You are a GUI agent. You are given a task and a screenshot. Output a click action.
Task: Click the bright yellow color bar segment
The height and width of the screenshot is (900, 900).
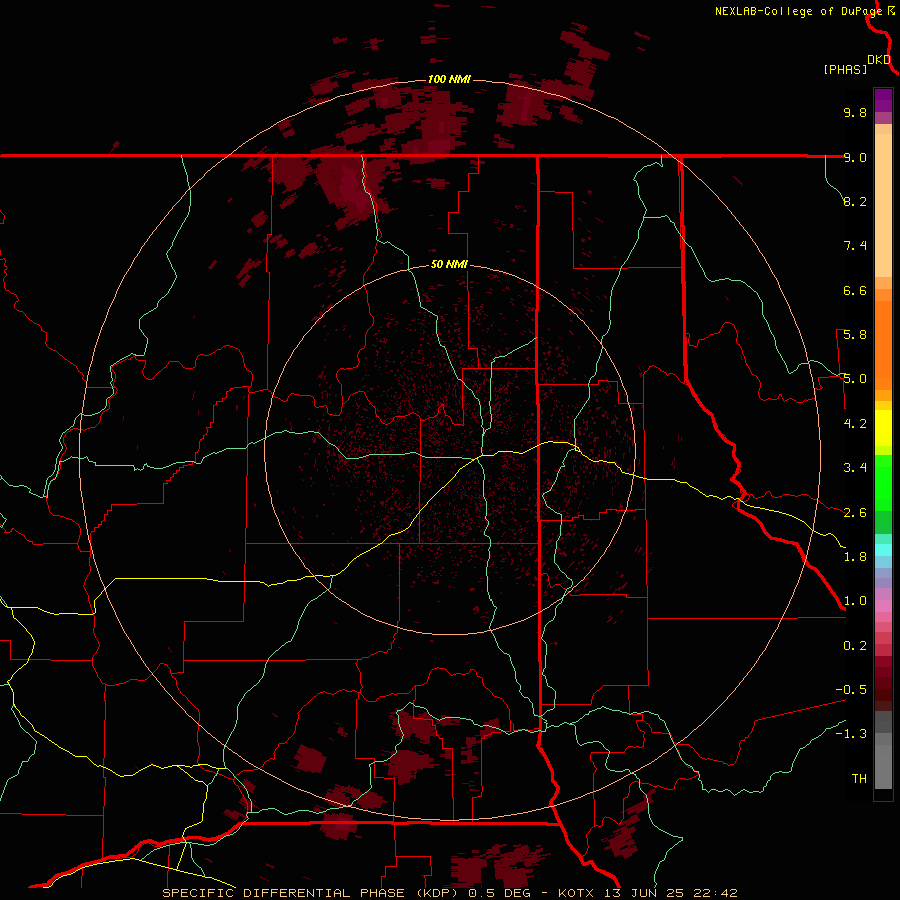(883, 428)
